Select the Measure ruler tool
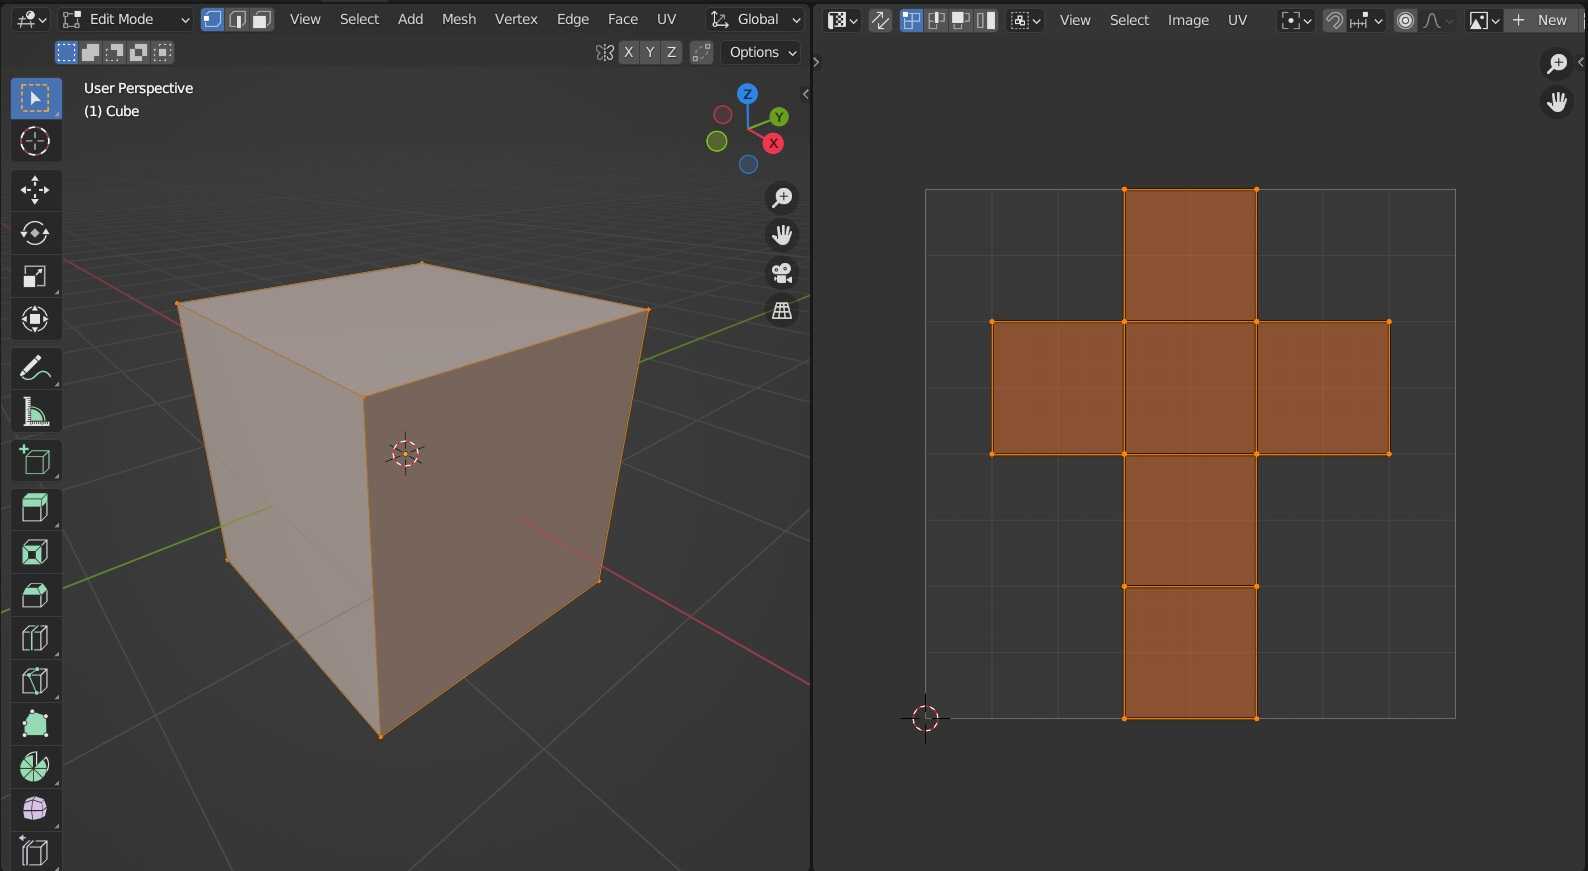This screenshot has width=1588, height=871. coord(35,412)
